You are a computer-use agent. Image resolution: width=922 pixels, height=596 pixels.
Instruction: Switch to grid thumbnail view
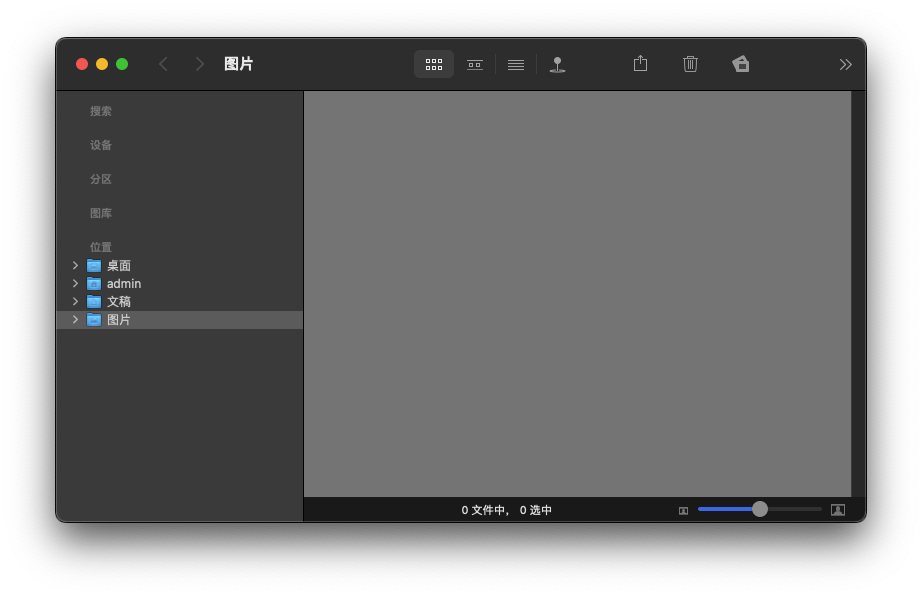[x=434, y=64]
